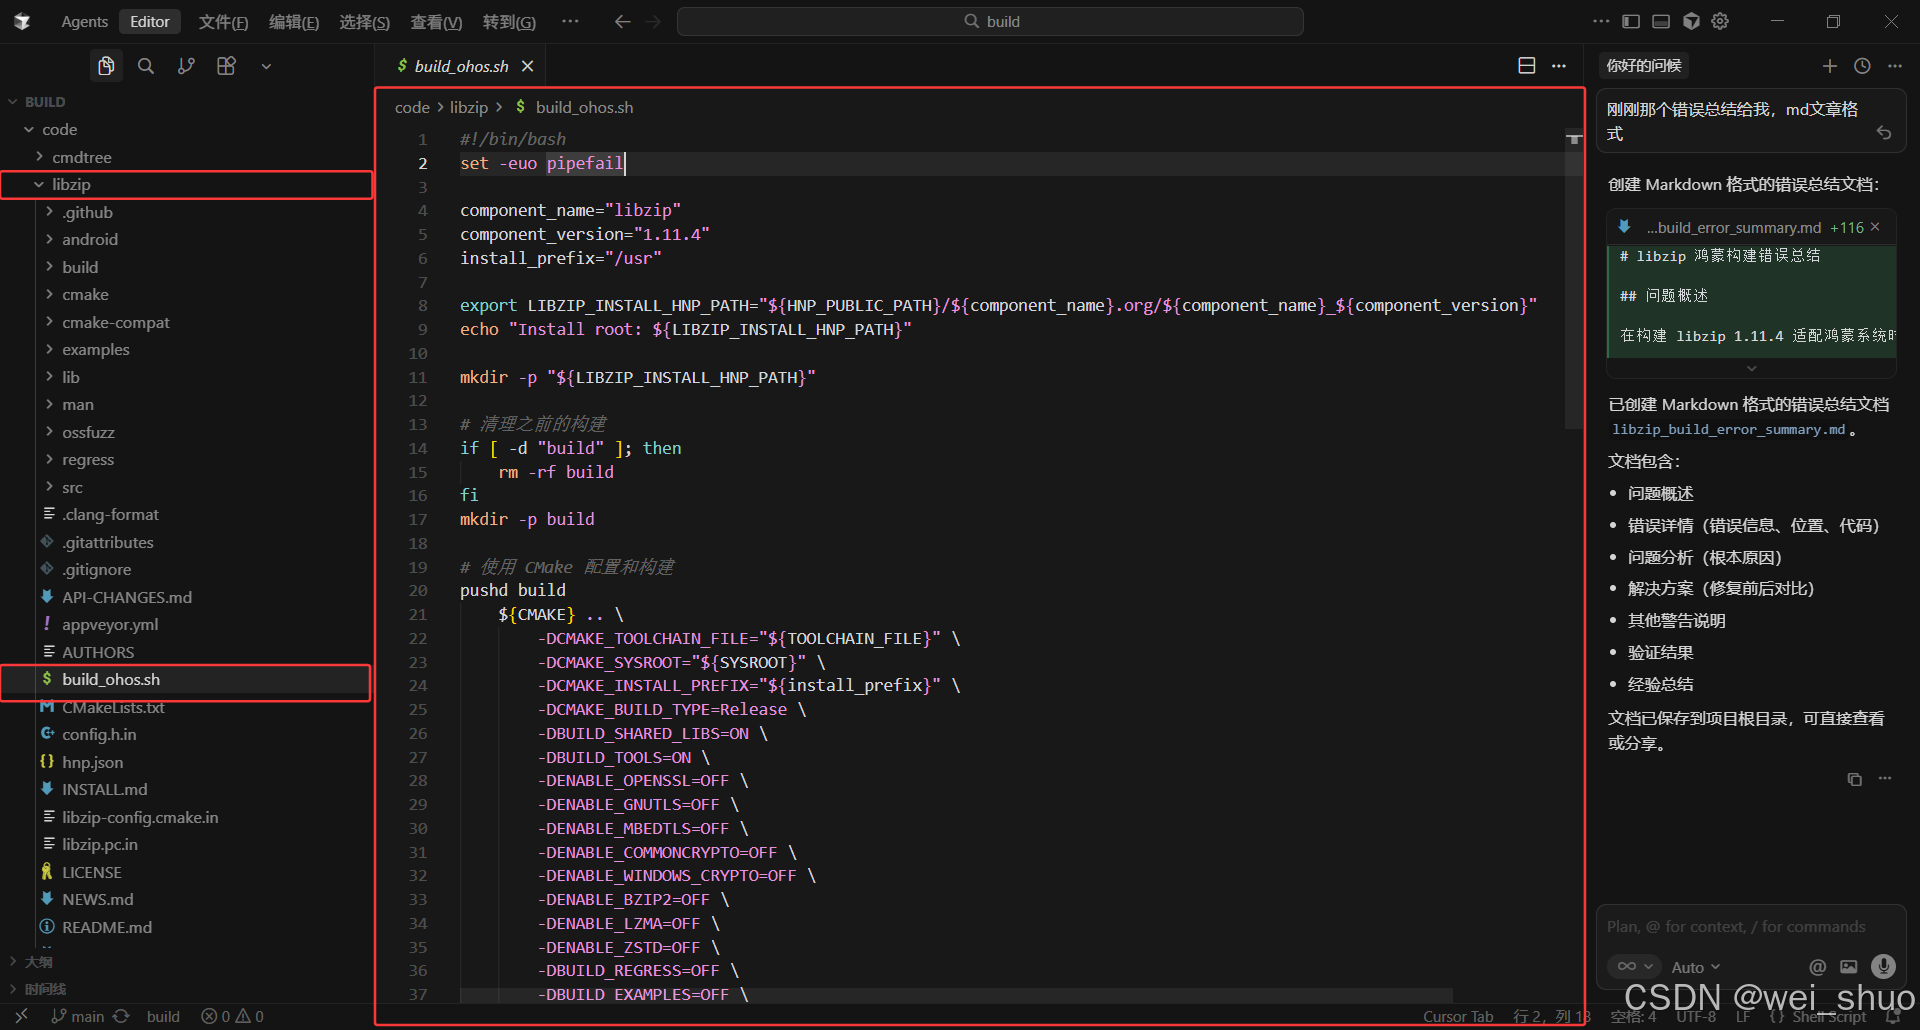Focus the chat prompt input field
The height and width of the screenshot is (1030, 1920).
coord(1750,927)
